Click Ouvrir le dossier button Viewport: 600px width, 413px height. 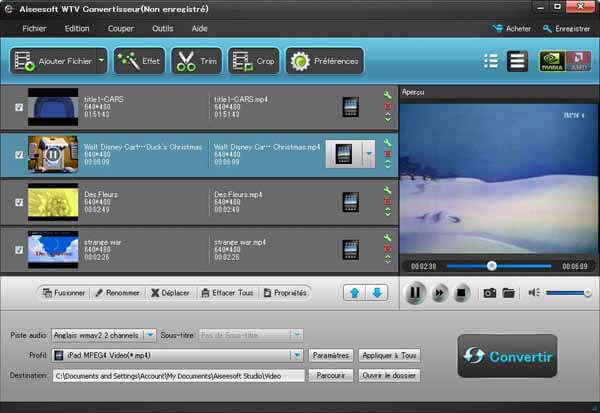[389, 376]
